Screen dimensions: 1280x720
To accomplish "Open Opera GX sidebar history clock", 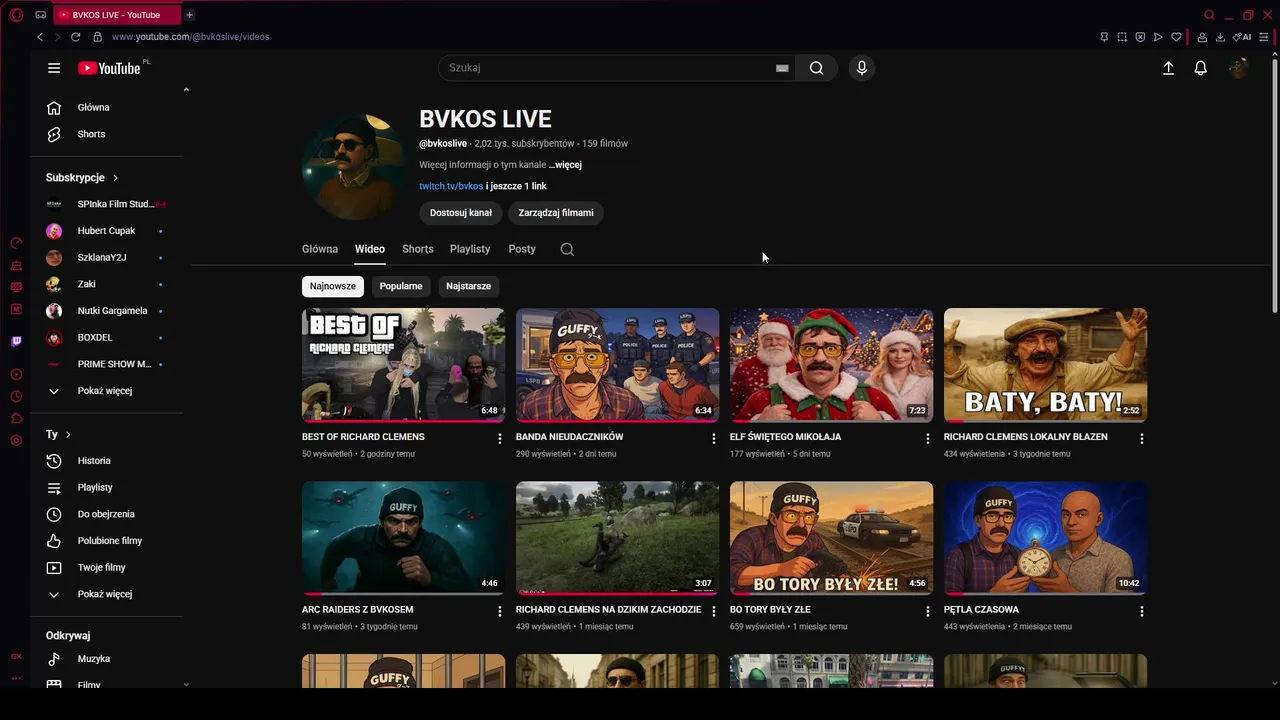I will coord(16,397).
